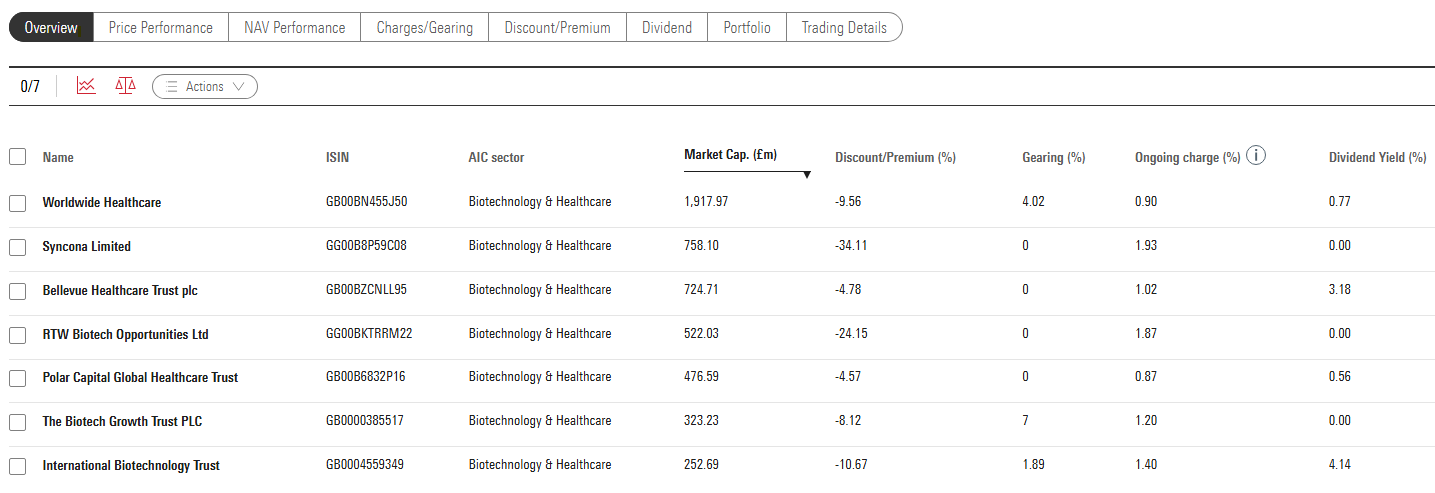Sort by Ongoing charge (%) column header
Screen dimensions: 1435x493
click(x=1188, y=157)
